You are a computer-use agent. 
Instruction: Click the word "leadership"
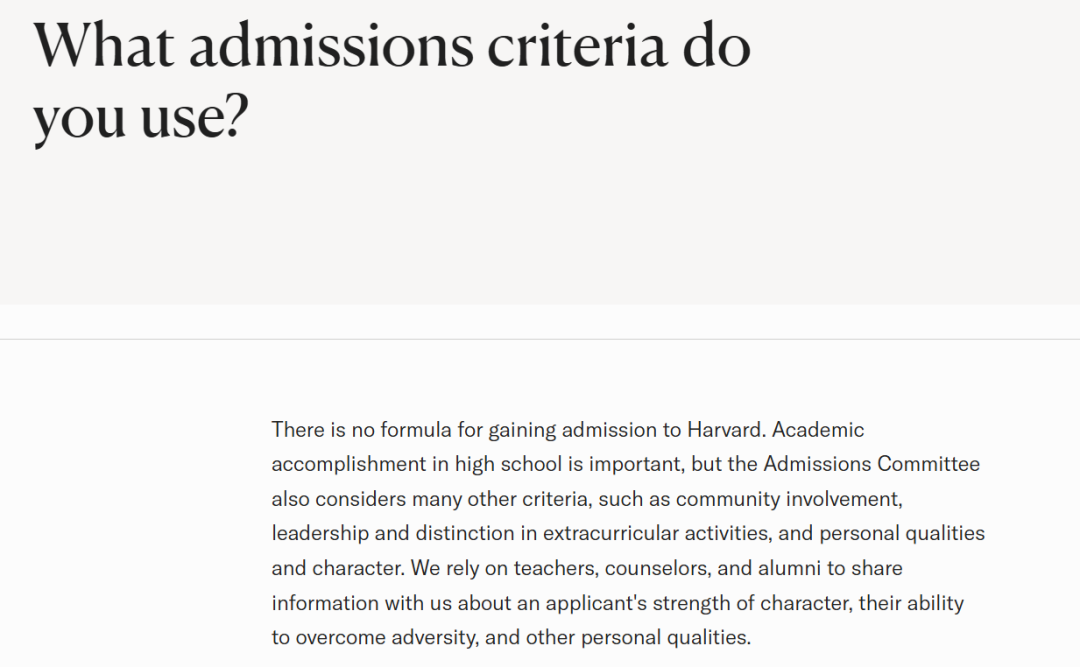[320, 533]
